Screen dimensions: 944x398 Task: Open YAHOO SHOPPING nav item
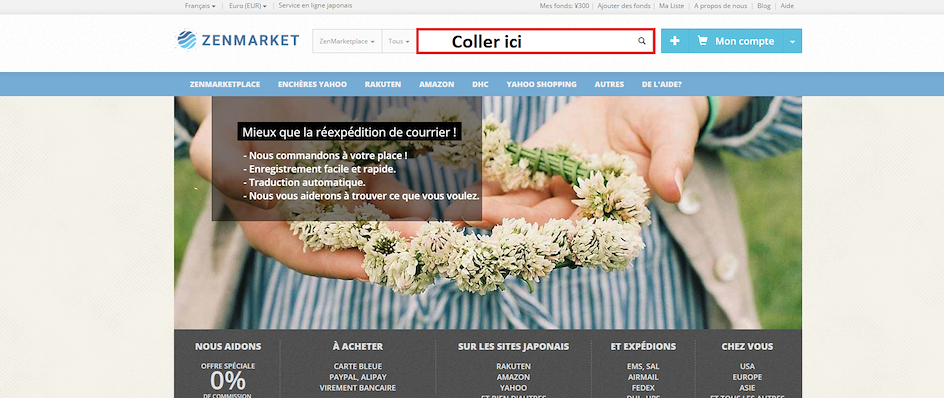tap(541, 84)
